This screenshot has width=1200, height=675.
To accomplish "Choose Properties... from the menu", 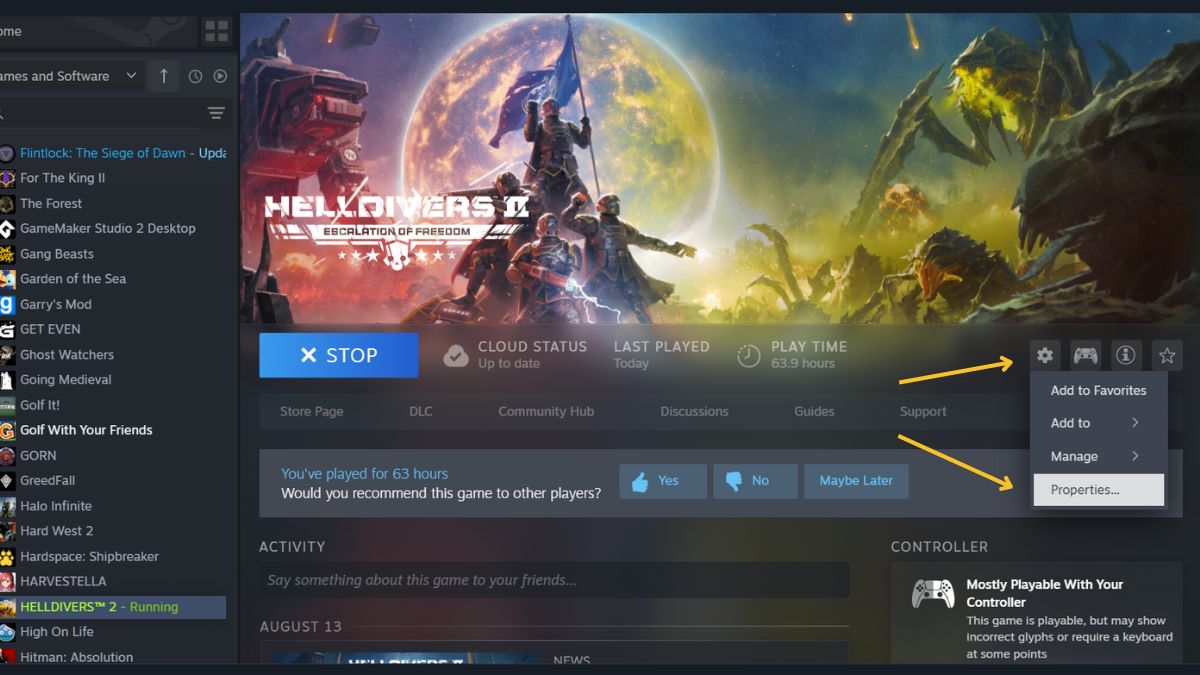I will (x=1098, y=490).
